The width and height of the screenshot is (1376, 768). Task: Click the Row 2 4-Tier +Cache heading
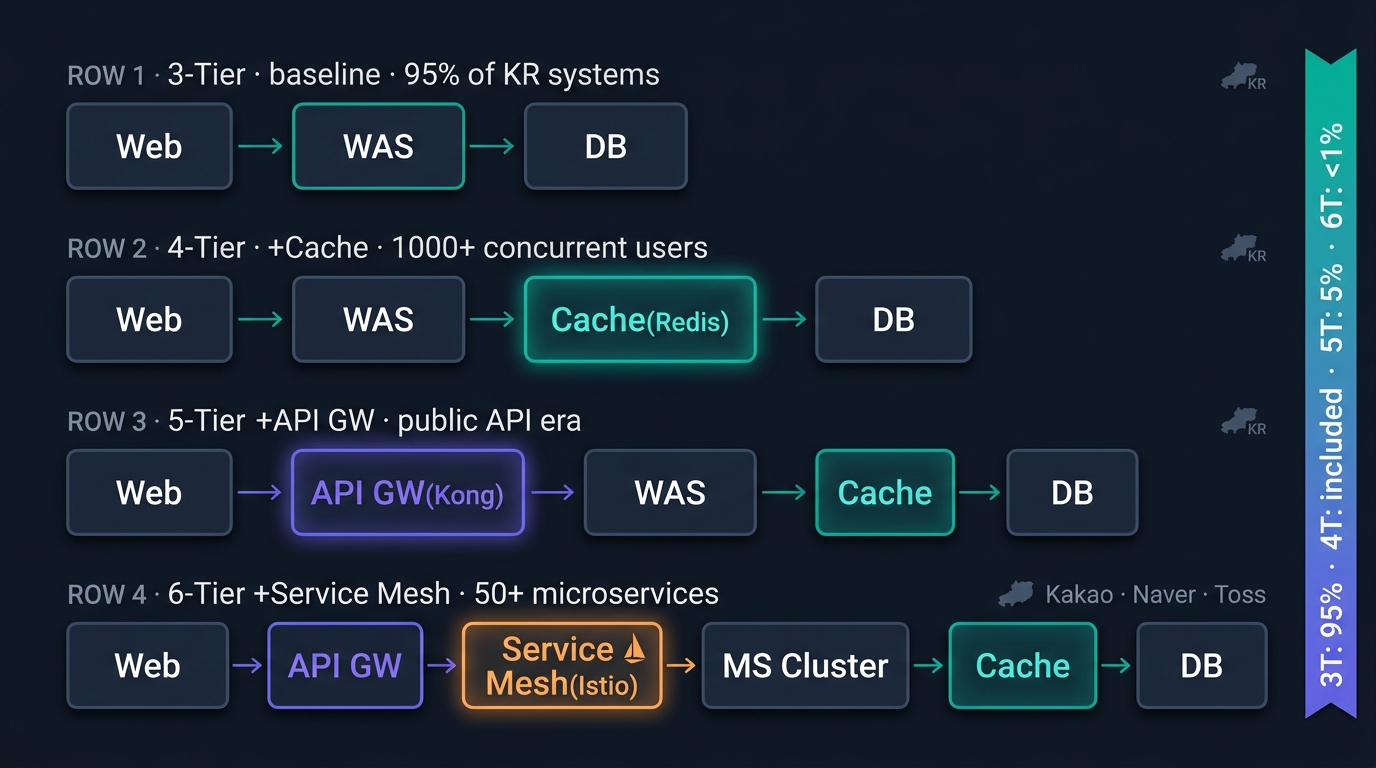click(x=387, y=248)
